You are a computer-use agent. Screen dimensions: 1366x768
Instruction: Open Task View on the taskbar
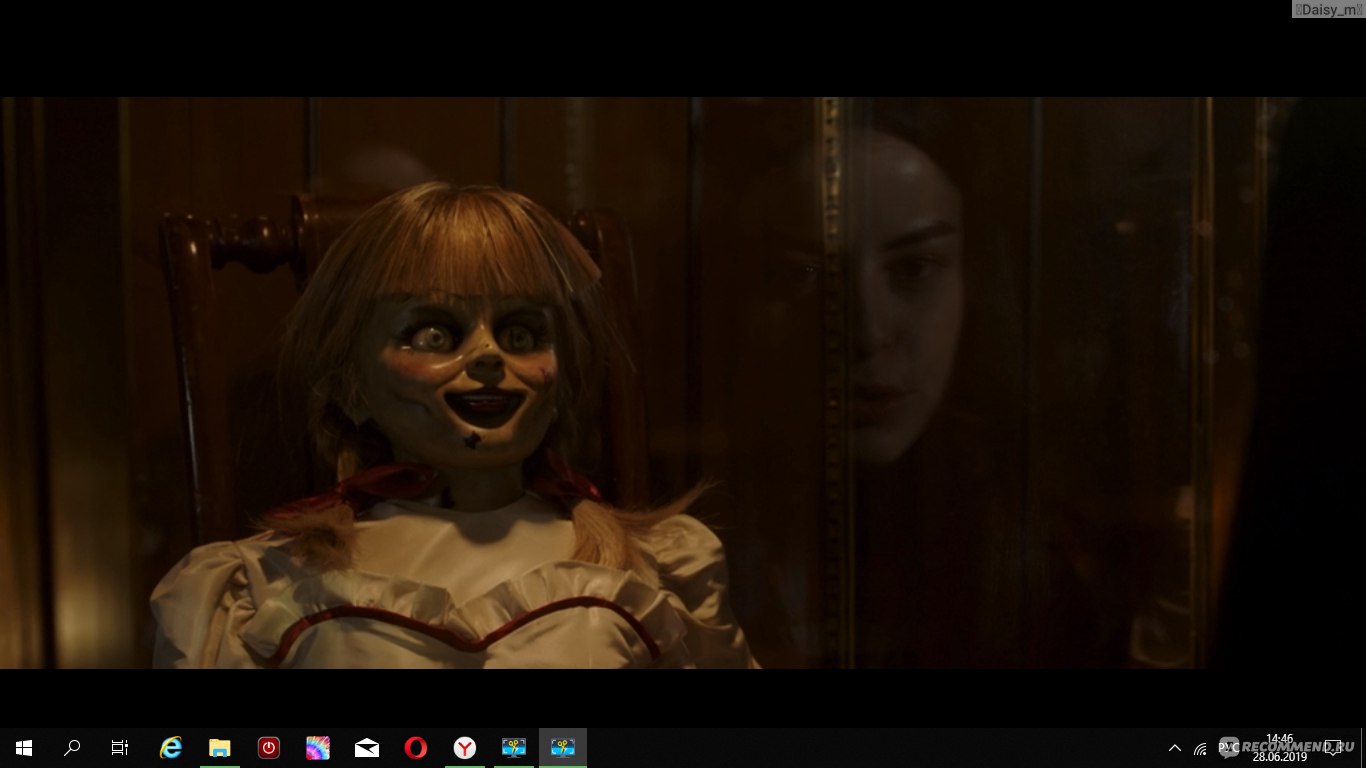coord(120,748)
